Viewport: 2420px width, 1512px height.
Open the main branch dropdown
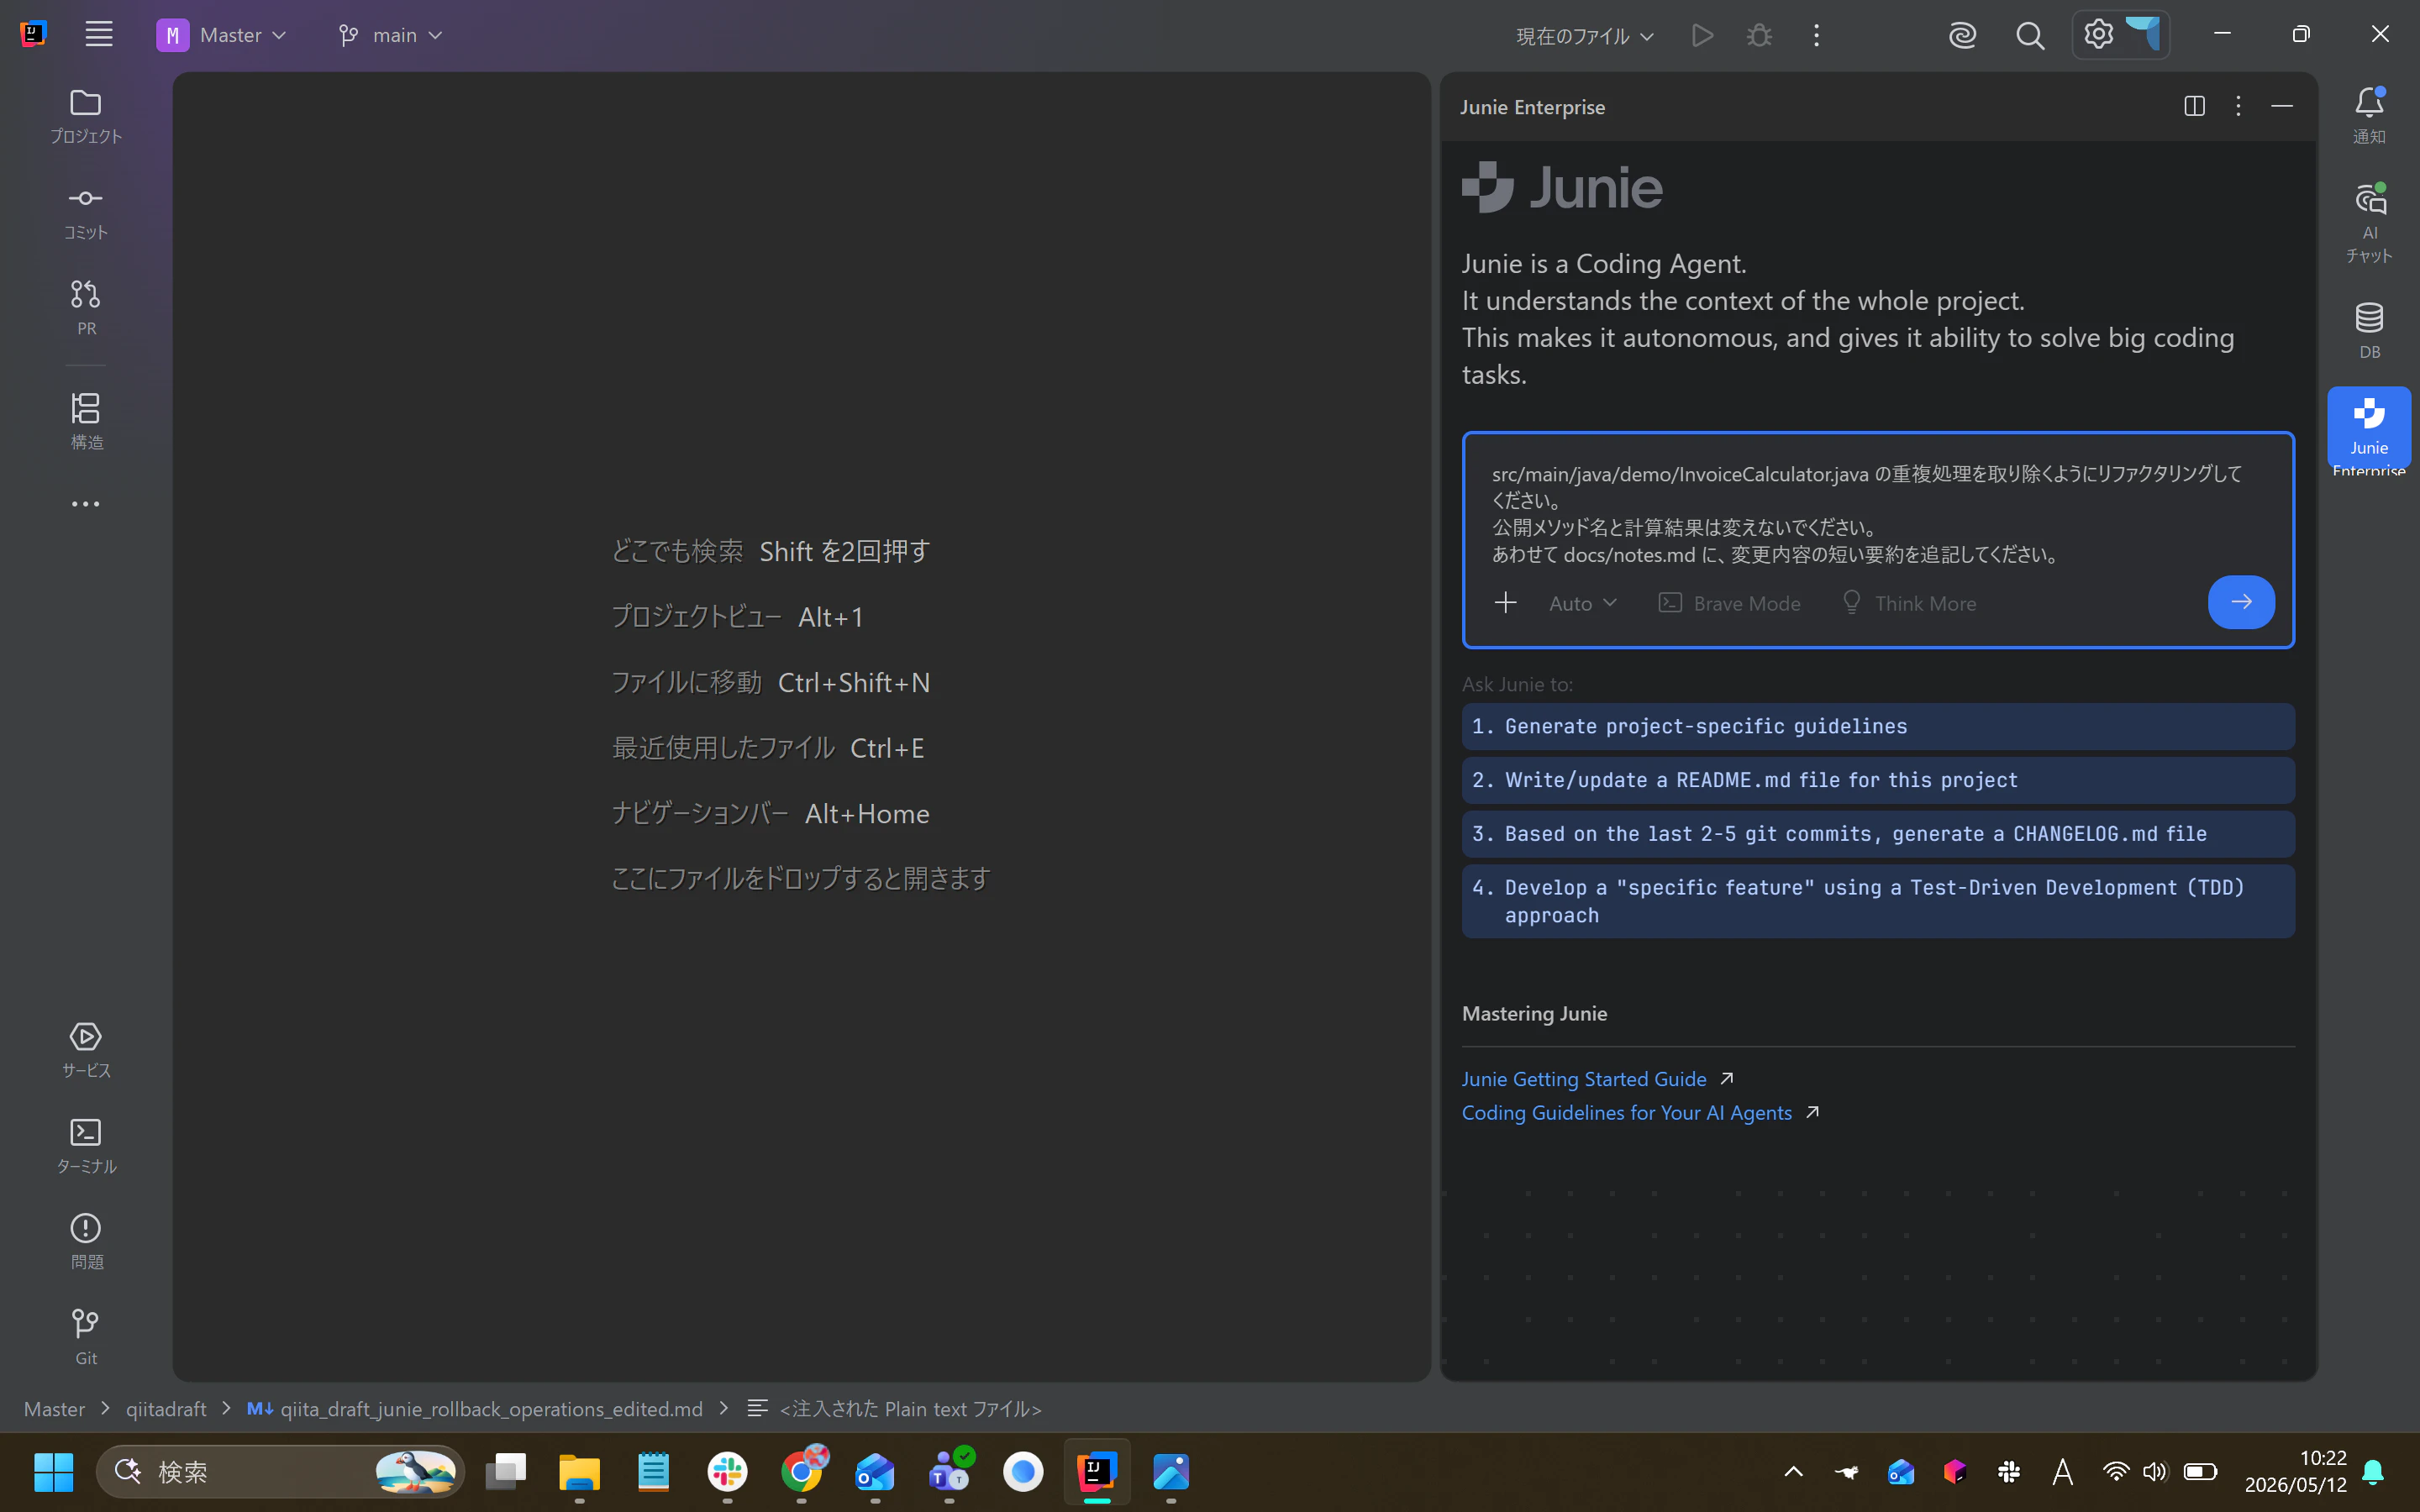(x=390, y=35)
